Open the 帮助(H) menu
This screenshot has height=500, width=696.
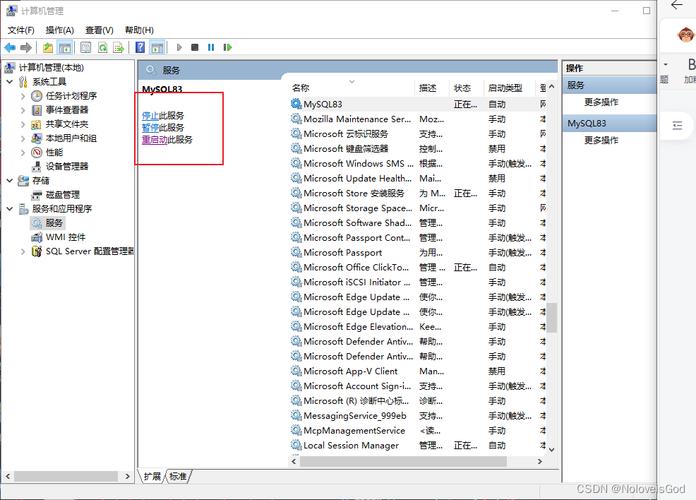click(139, 30)
